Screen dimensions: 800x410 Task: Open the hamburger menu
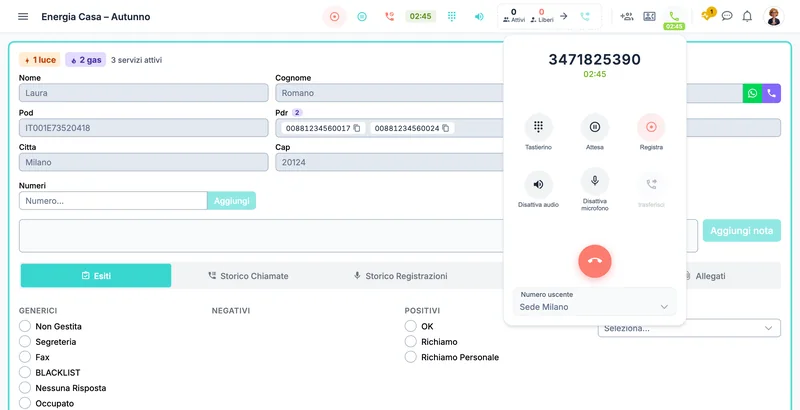click(23, 16)
